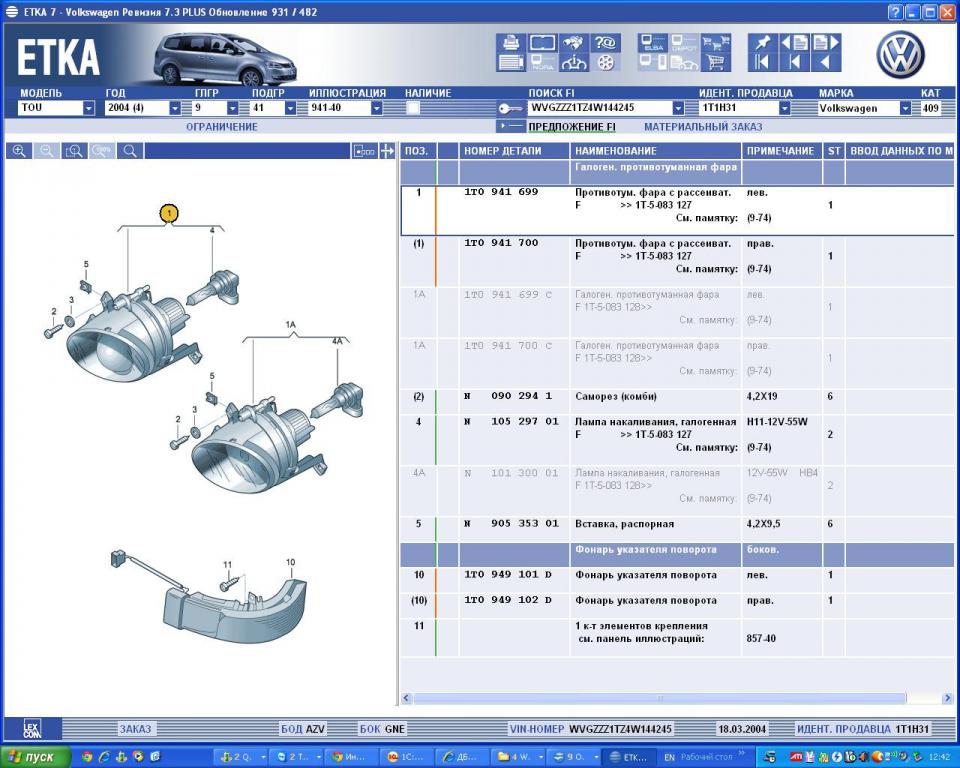Click the single shopping cart icon
Screen dimensions: 960x768
point(716,62)
